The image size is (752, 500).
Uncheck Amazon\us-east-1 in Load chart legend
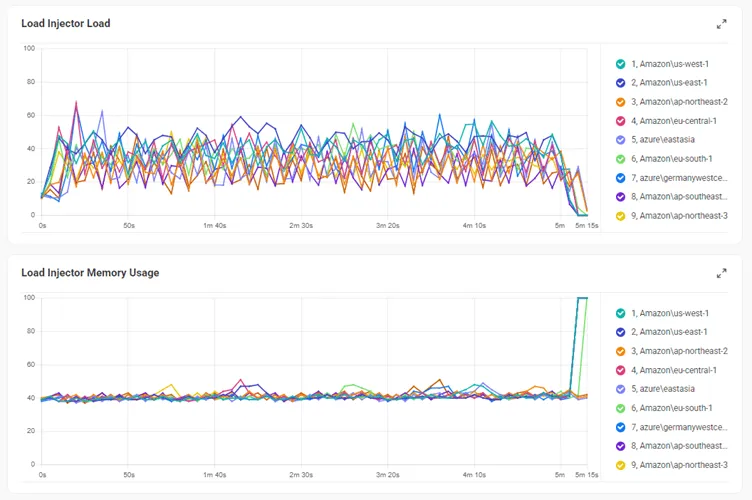coord(621,83)
